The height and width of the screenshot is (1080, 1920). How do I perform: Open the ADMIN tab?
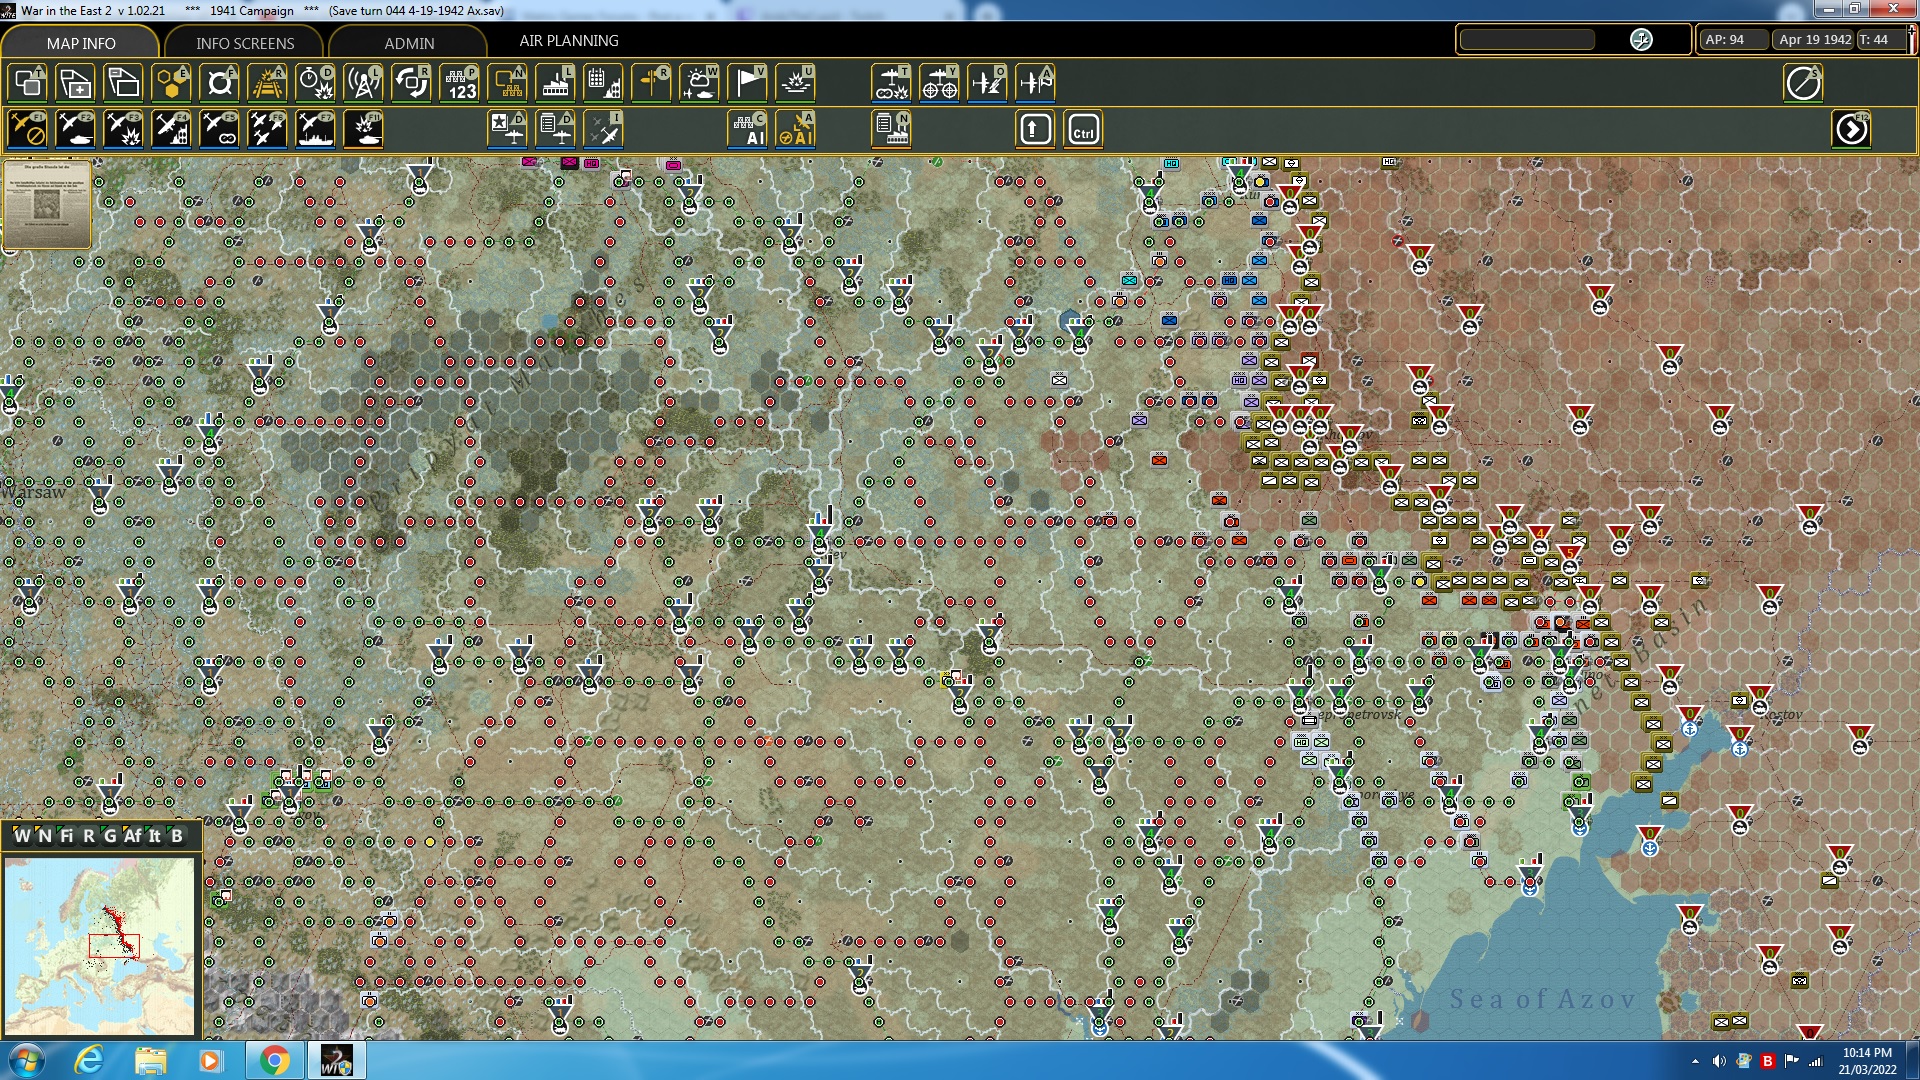(409, 43)
